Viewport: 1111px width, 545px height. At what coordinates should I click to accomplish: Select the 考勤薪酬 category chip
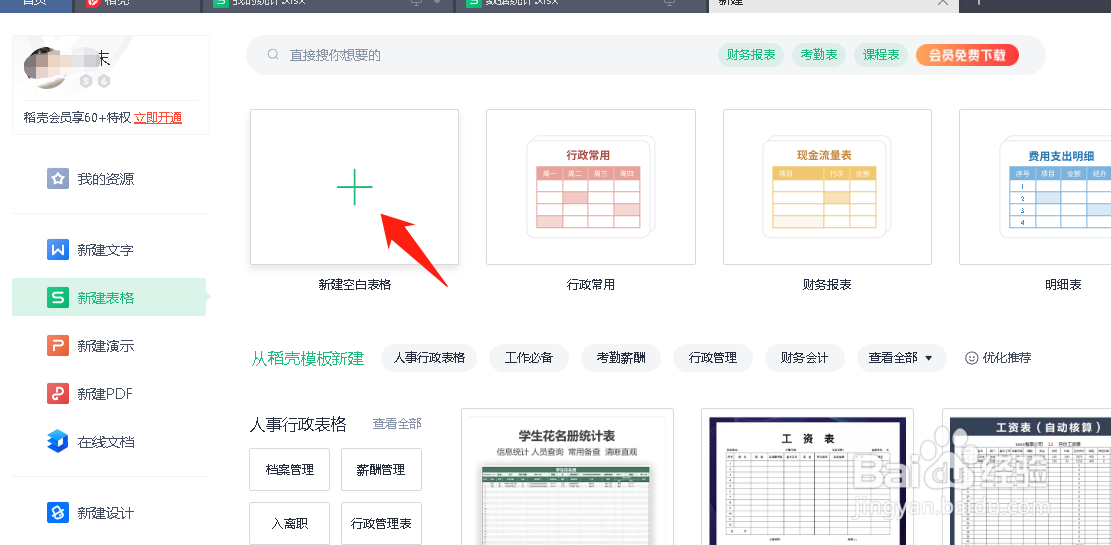[x=621, y=358]
